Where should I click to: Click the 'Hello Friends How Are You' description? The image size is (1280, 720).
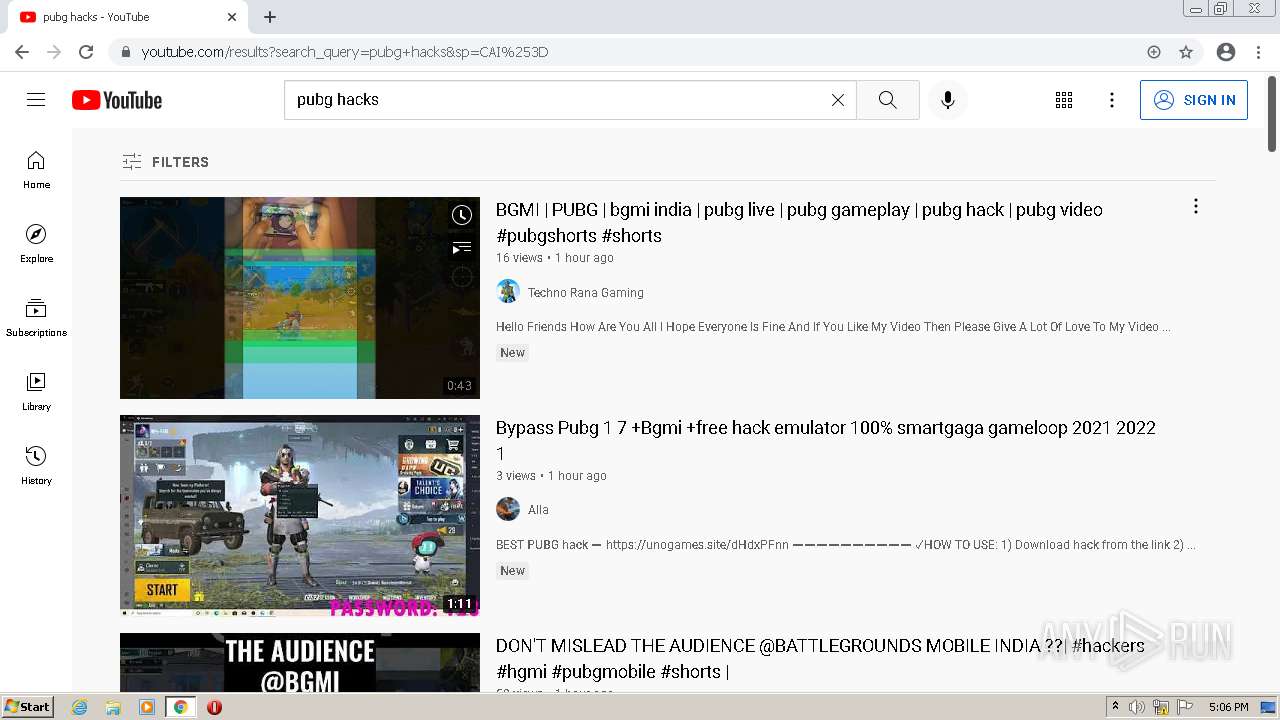coord(833,327)
